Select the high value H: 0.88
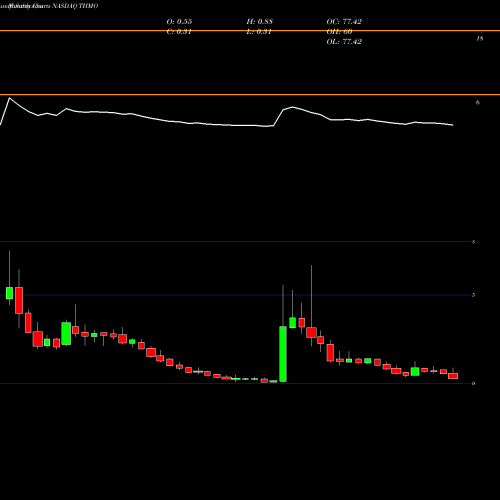500x500 pixels. point(260,22)
